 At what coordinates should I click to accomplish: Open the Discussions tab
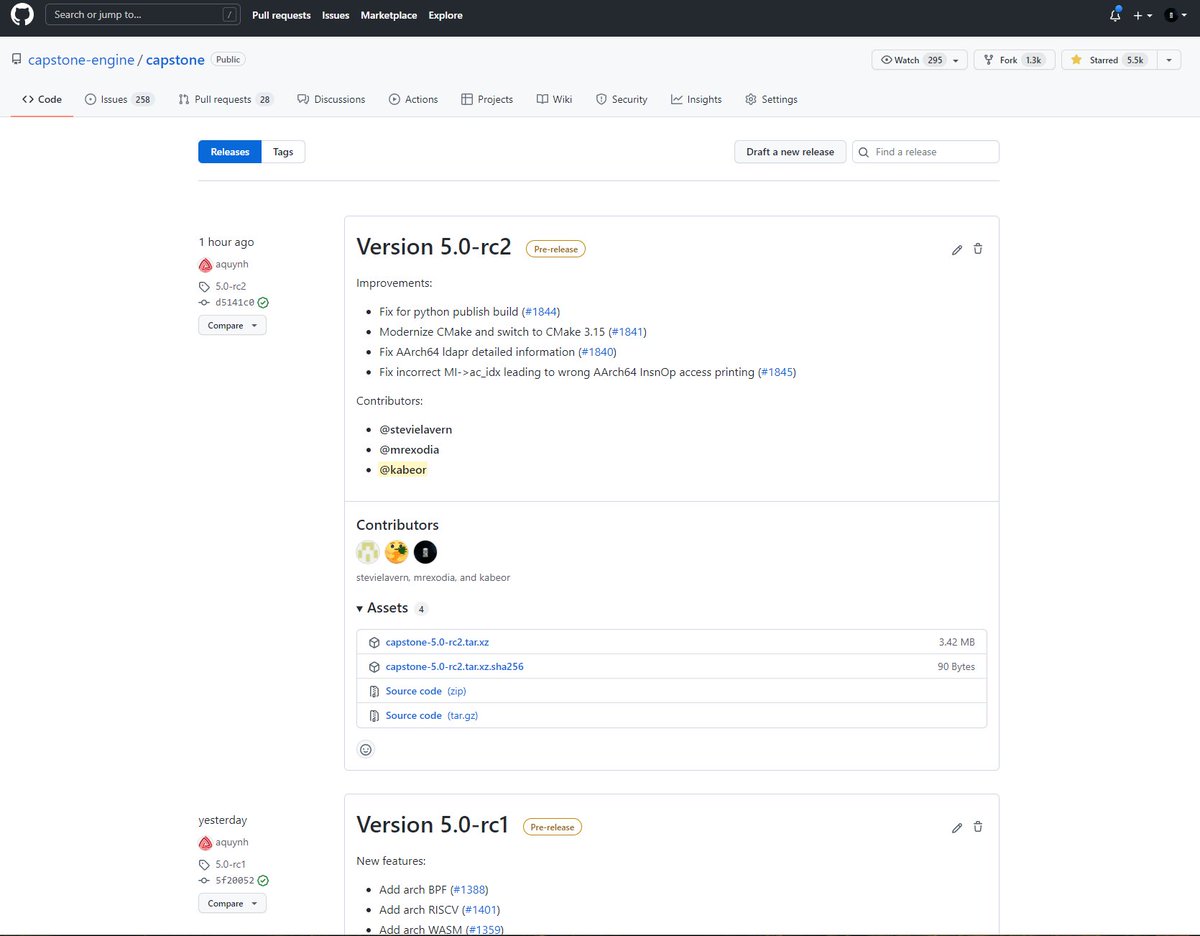point(332,99)
